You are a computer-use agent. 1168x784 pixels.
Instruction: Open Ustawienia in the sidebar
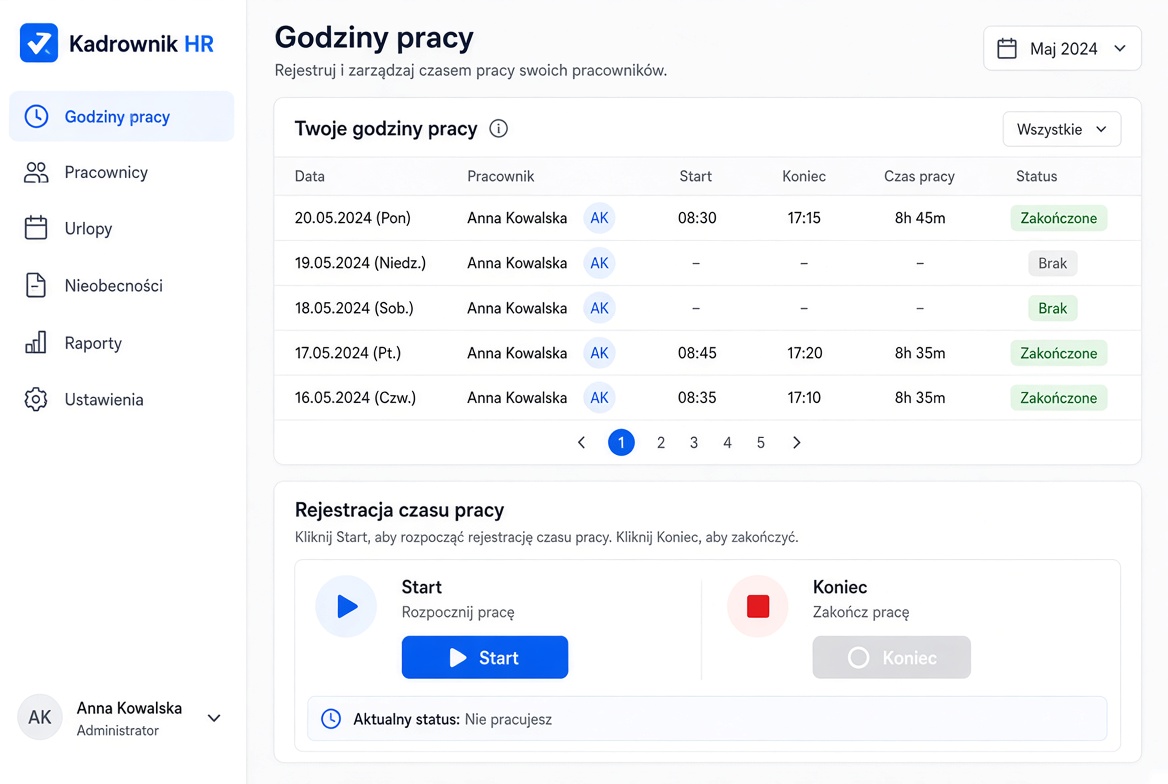pos(121,399)
